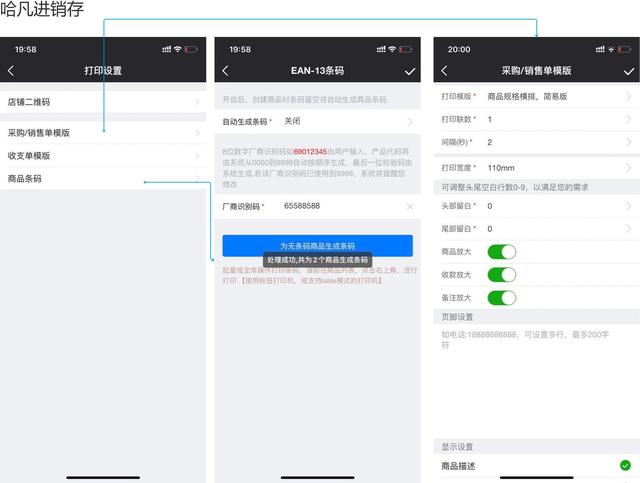The image size is (640, 483).
Task: Go back from the EAN-13条码 screen
Action: pos(225,71)
